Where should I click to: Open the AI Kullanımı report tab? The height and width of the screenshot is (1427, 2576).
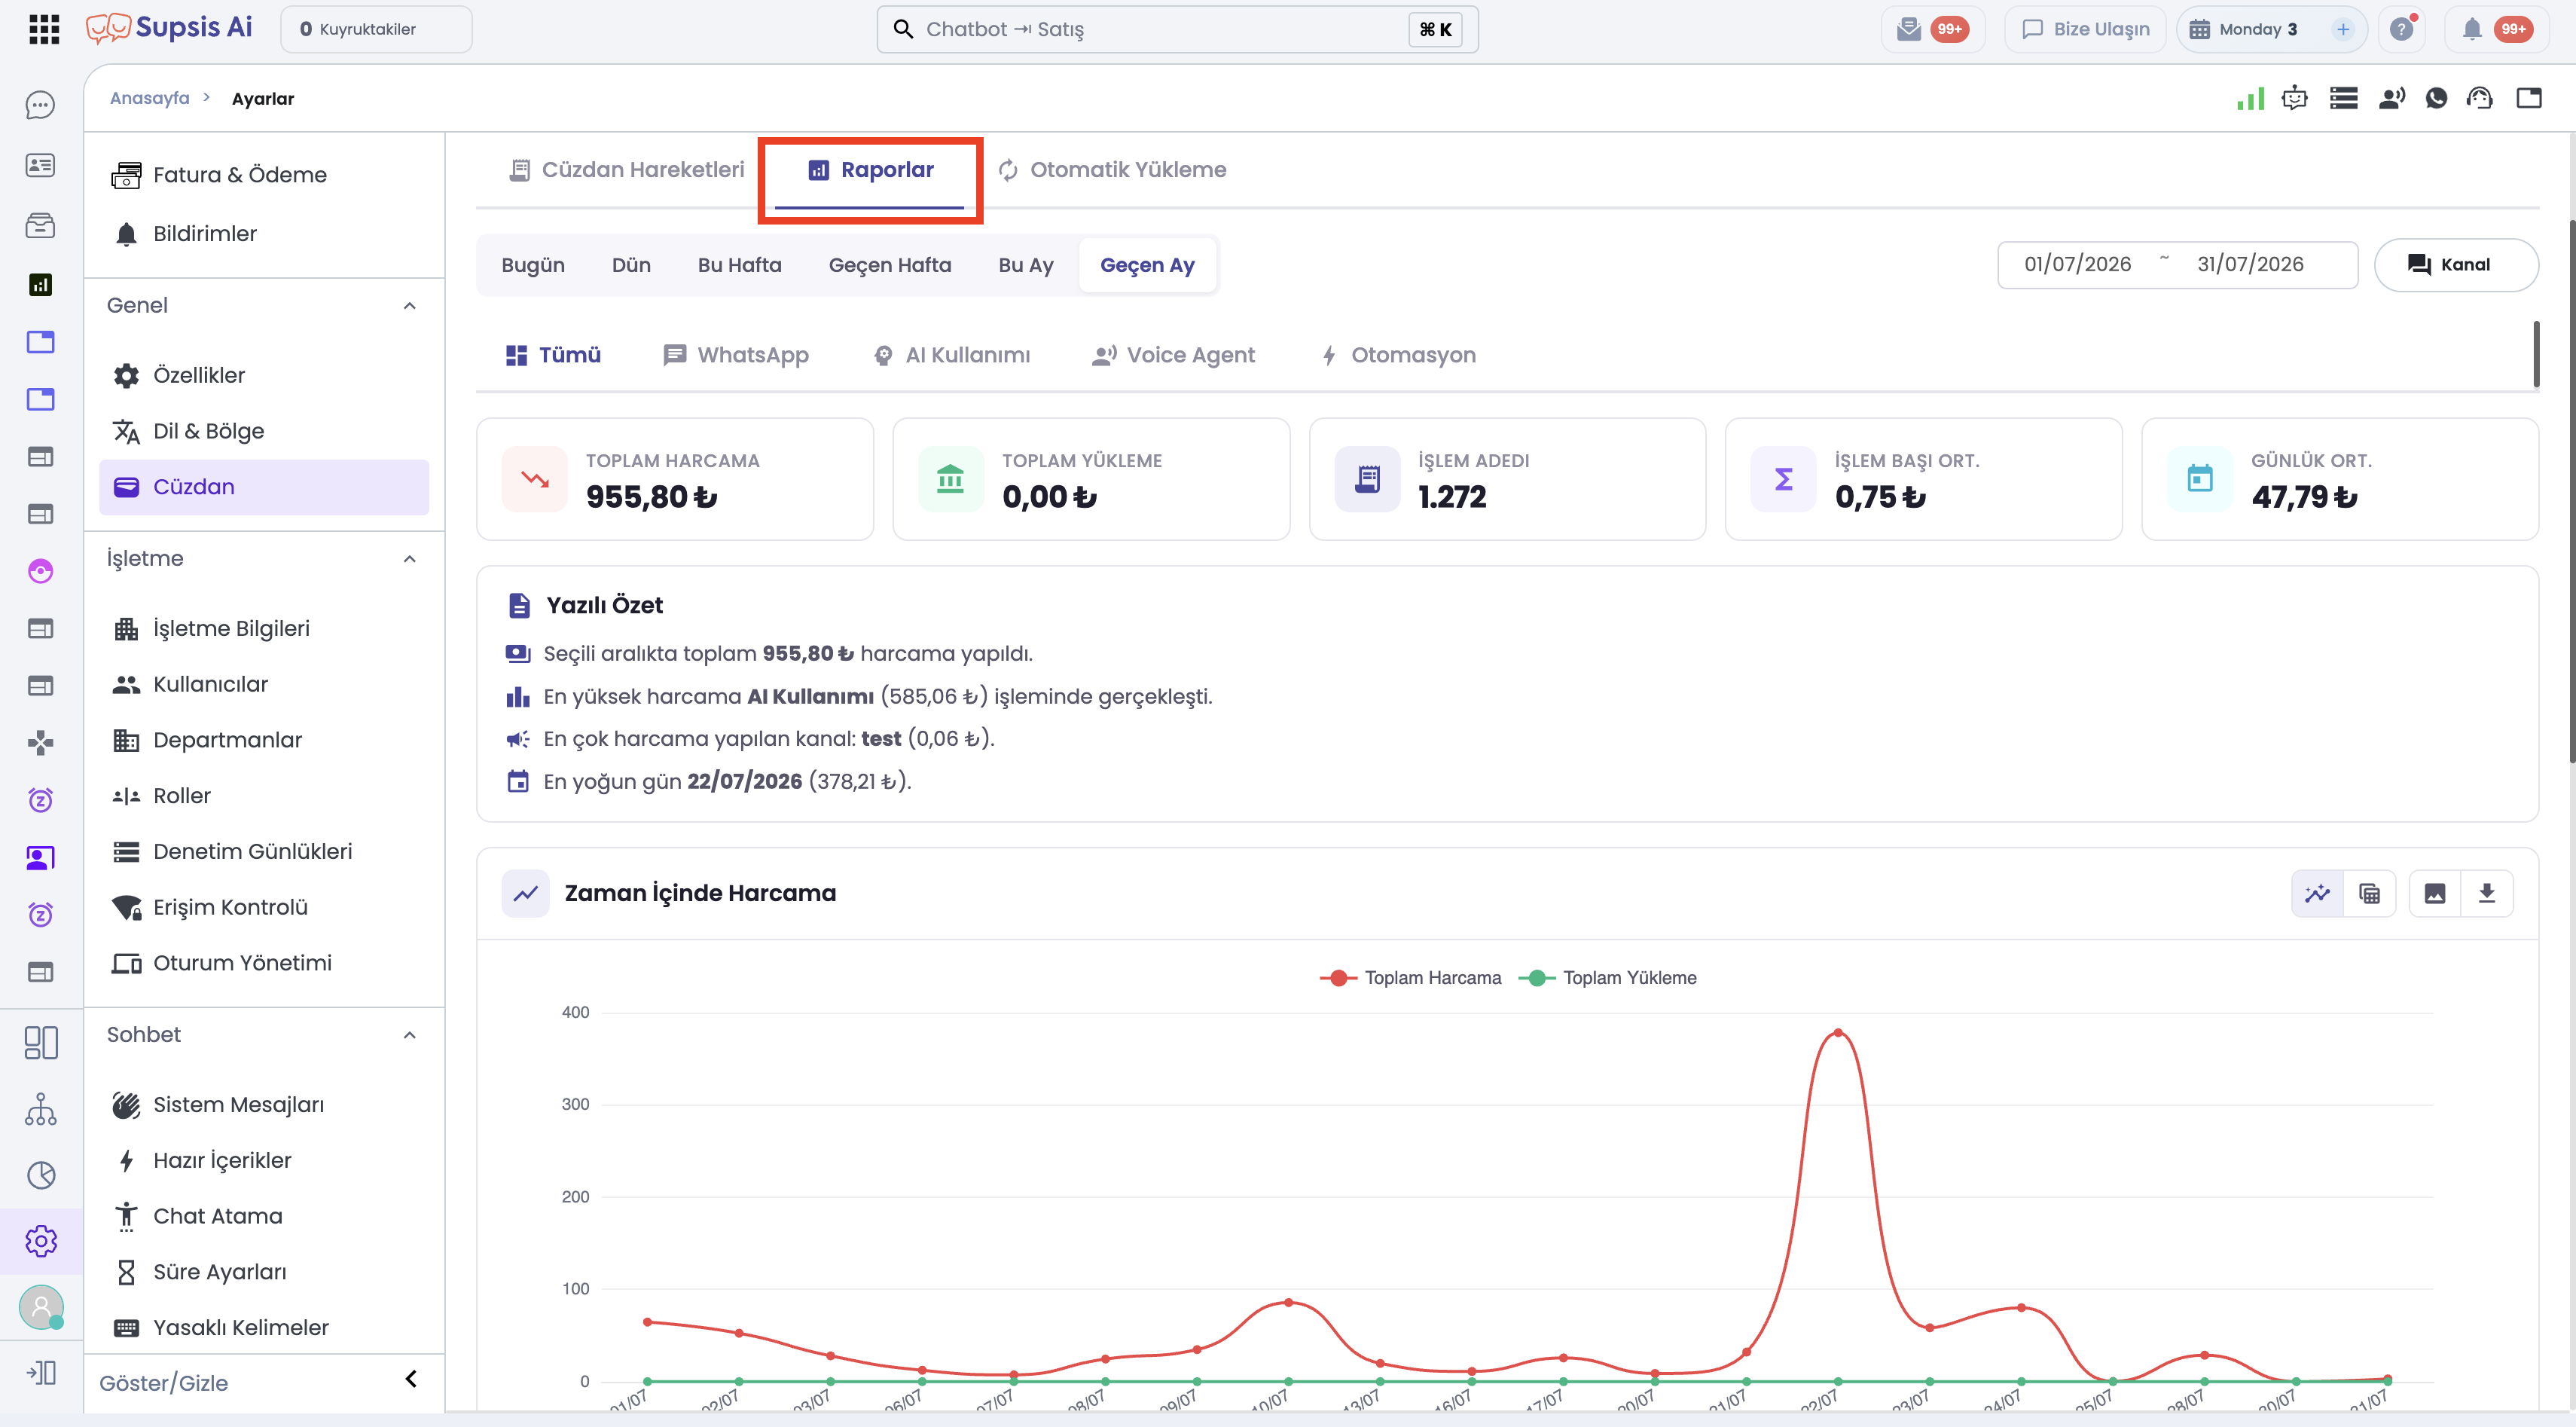pyautogui.click(x=951, y=355)
